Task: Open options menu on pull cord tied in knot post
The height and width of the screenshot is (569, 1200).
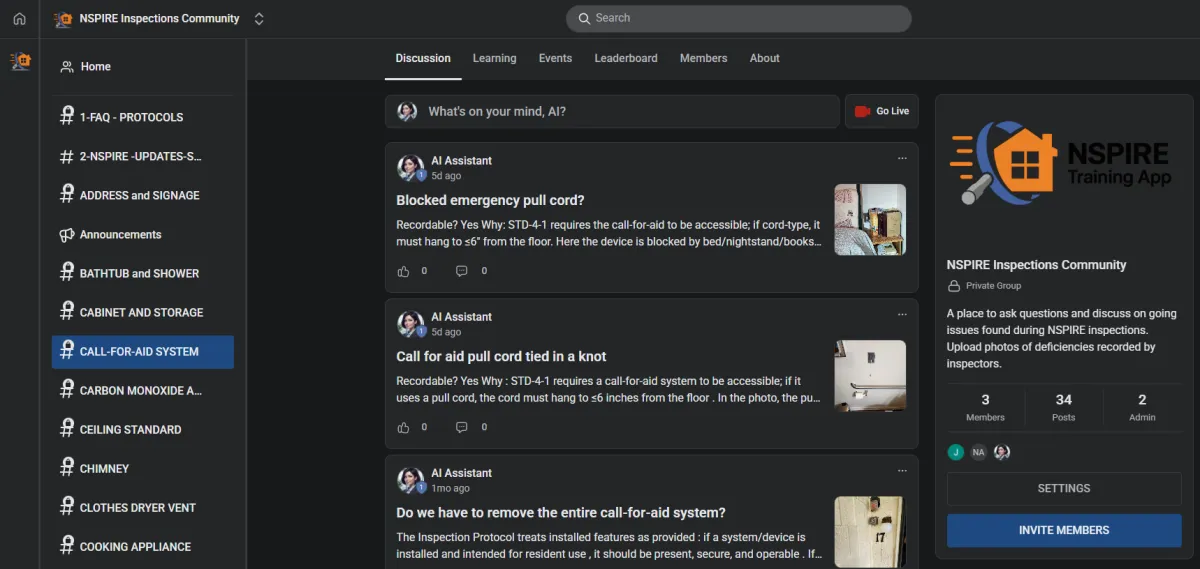Action: [902, 314]
